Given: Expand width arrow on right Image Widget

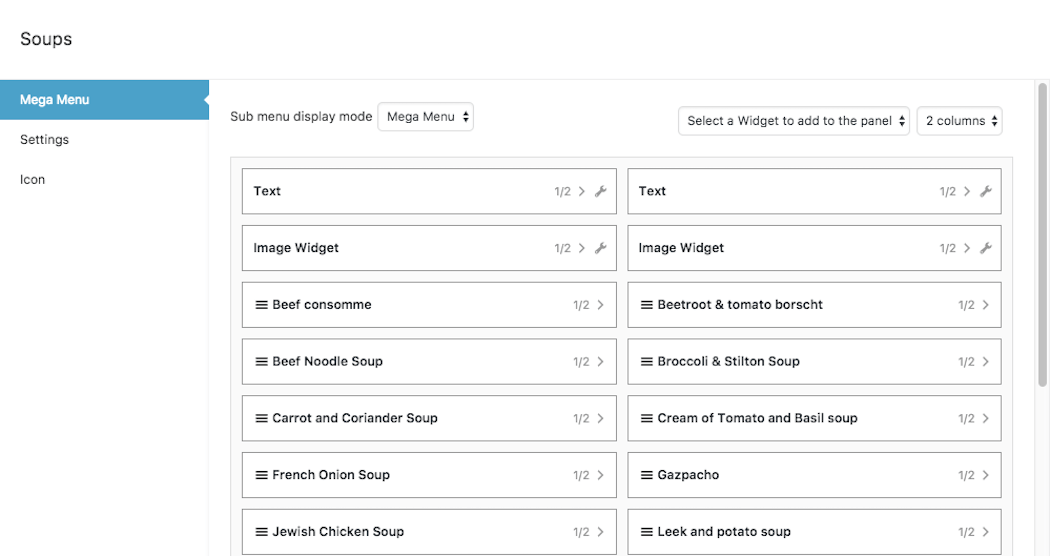Looking at the screenshot, I should [x=967, y=248].
